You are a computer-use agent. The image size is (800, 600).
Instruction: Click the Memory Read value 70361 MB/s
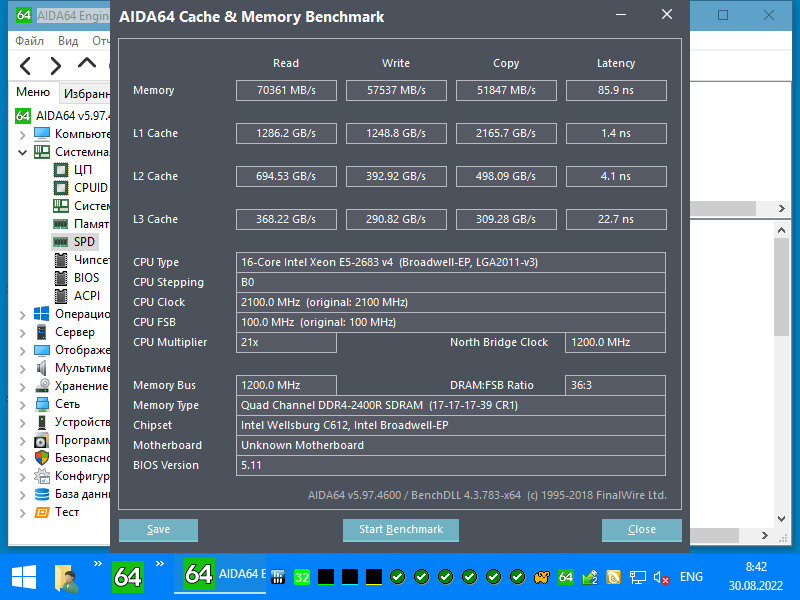pos(286,90)
